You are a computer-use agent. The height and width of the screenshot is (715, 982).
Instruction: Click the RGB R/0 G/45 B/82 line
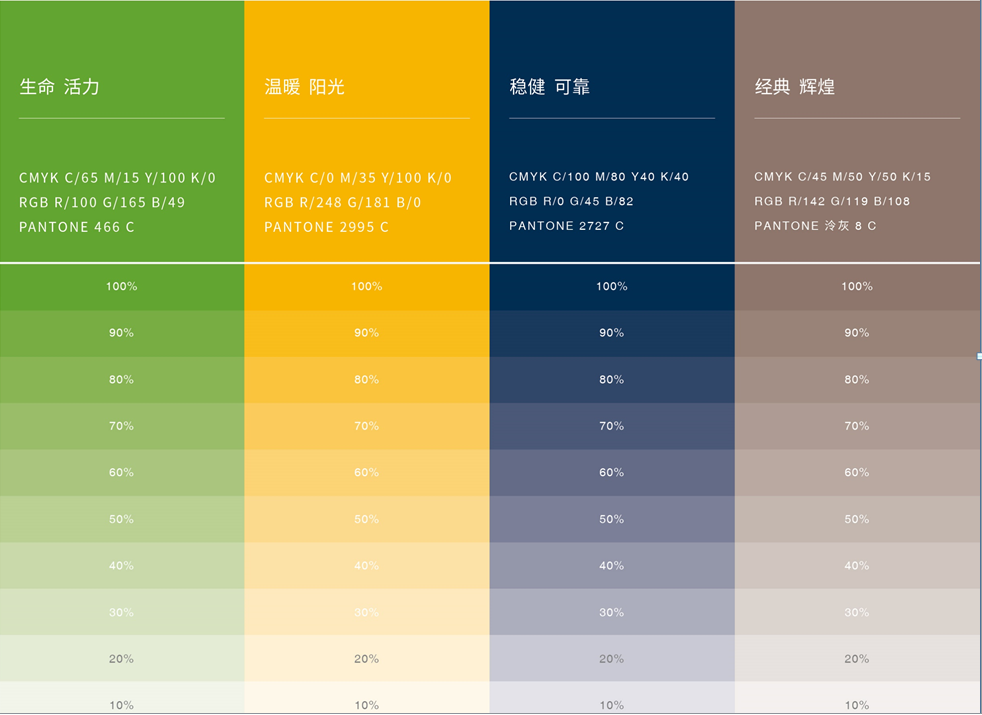coord(571,201)
